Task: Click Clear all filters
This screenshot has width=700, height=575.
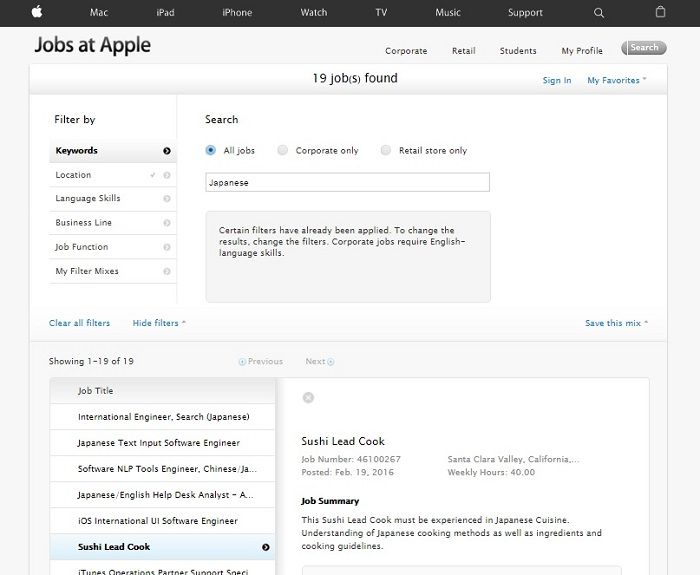Action: 79,323
